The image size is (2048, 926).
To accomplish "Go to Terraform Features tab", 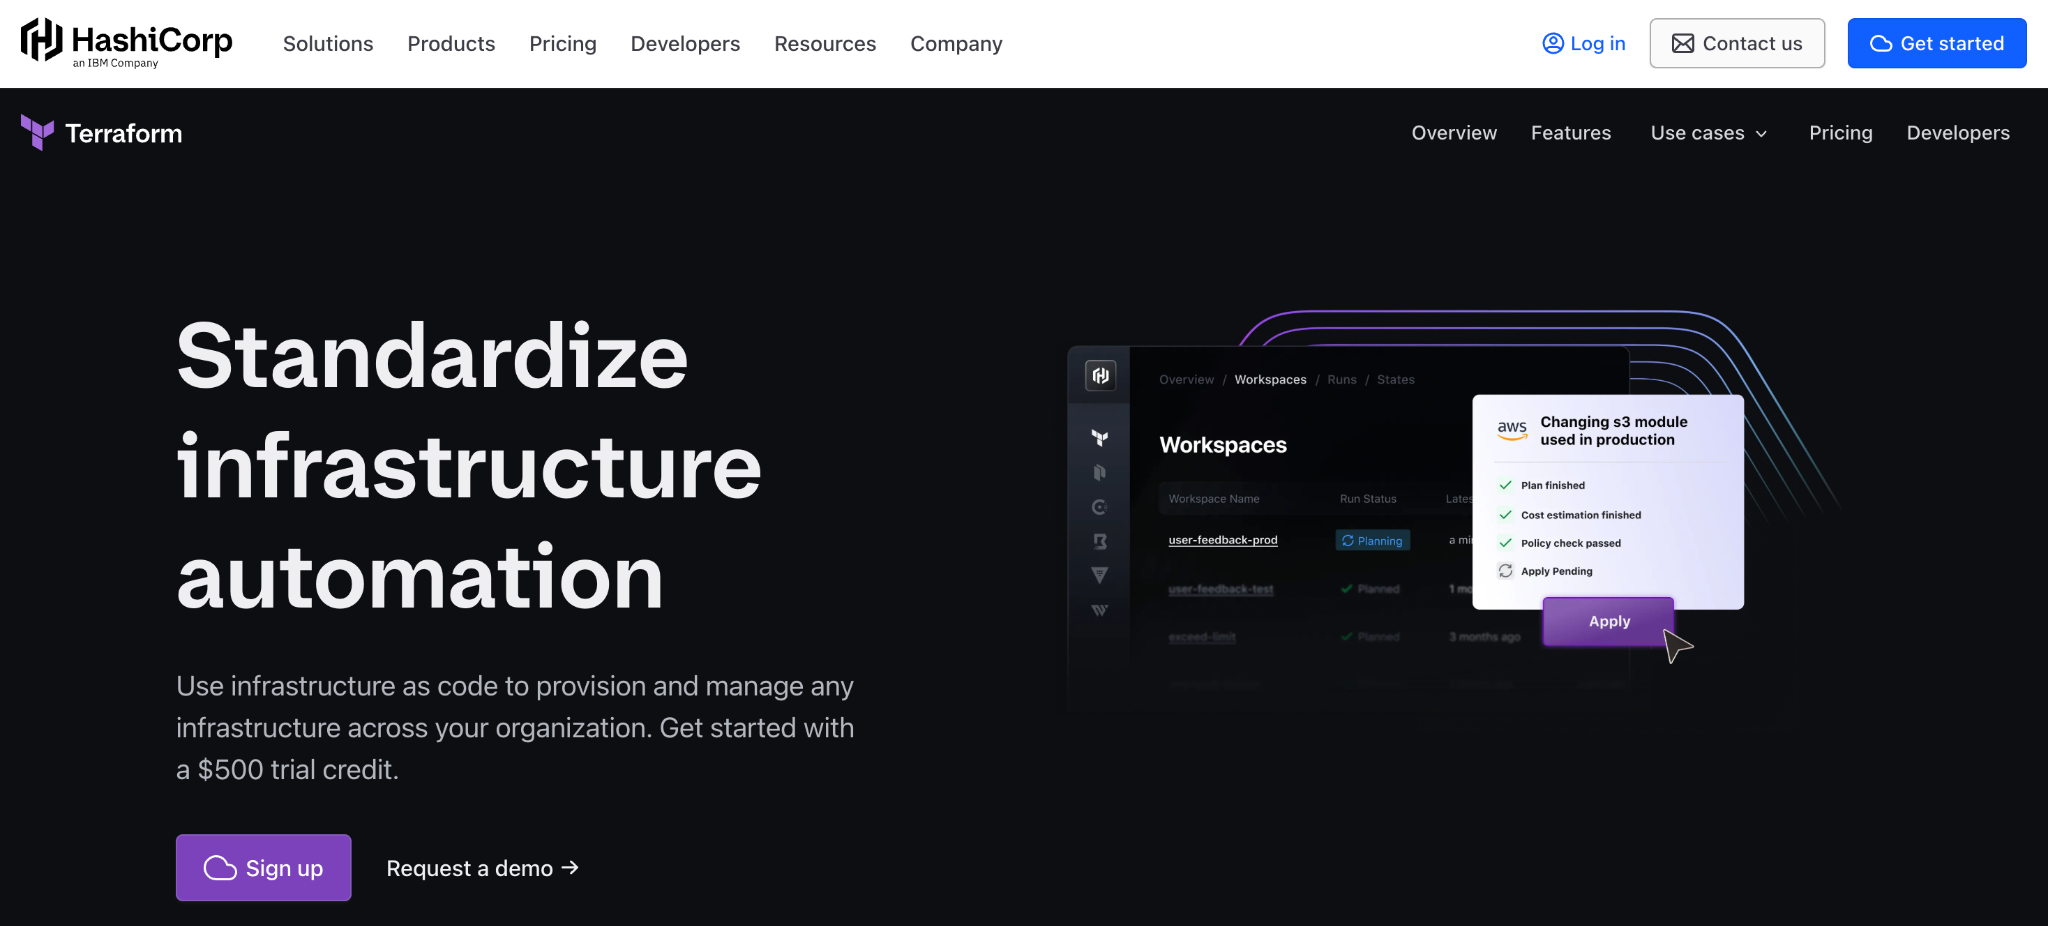I will [x=1571, y=133].
